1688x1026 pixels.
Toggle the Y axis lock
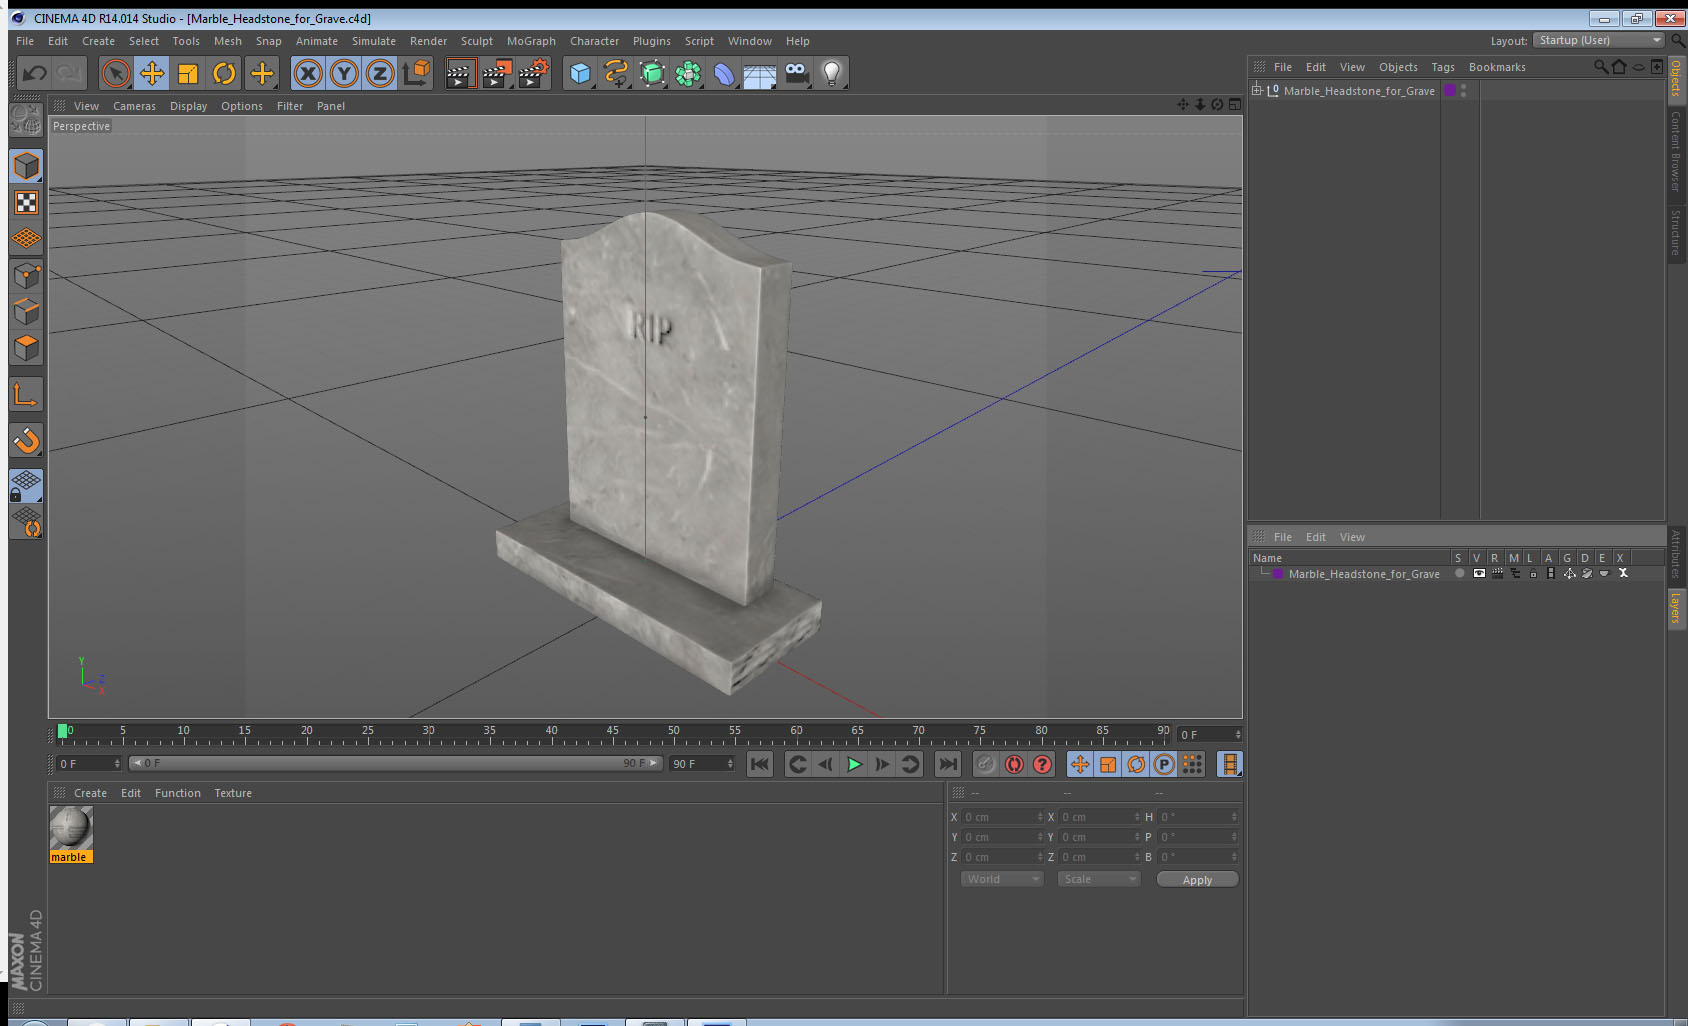click(x=344, y=73)
